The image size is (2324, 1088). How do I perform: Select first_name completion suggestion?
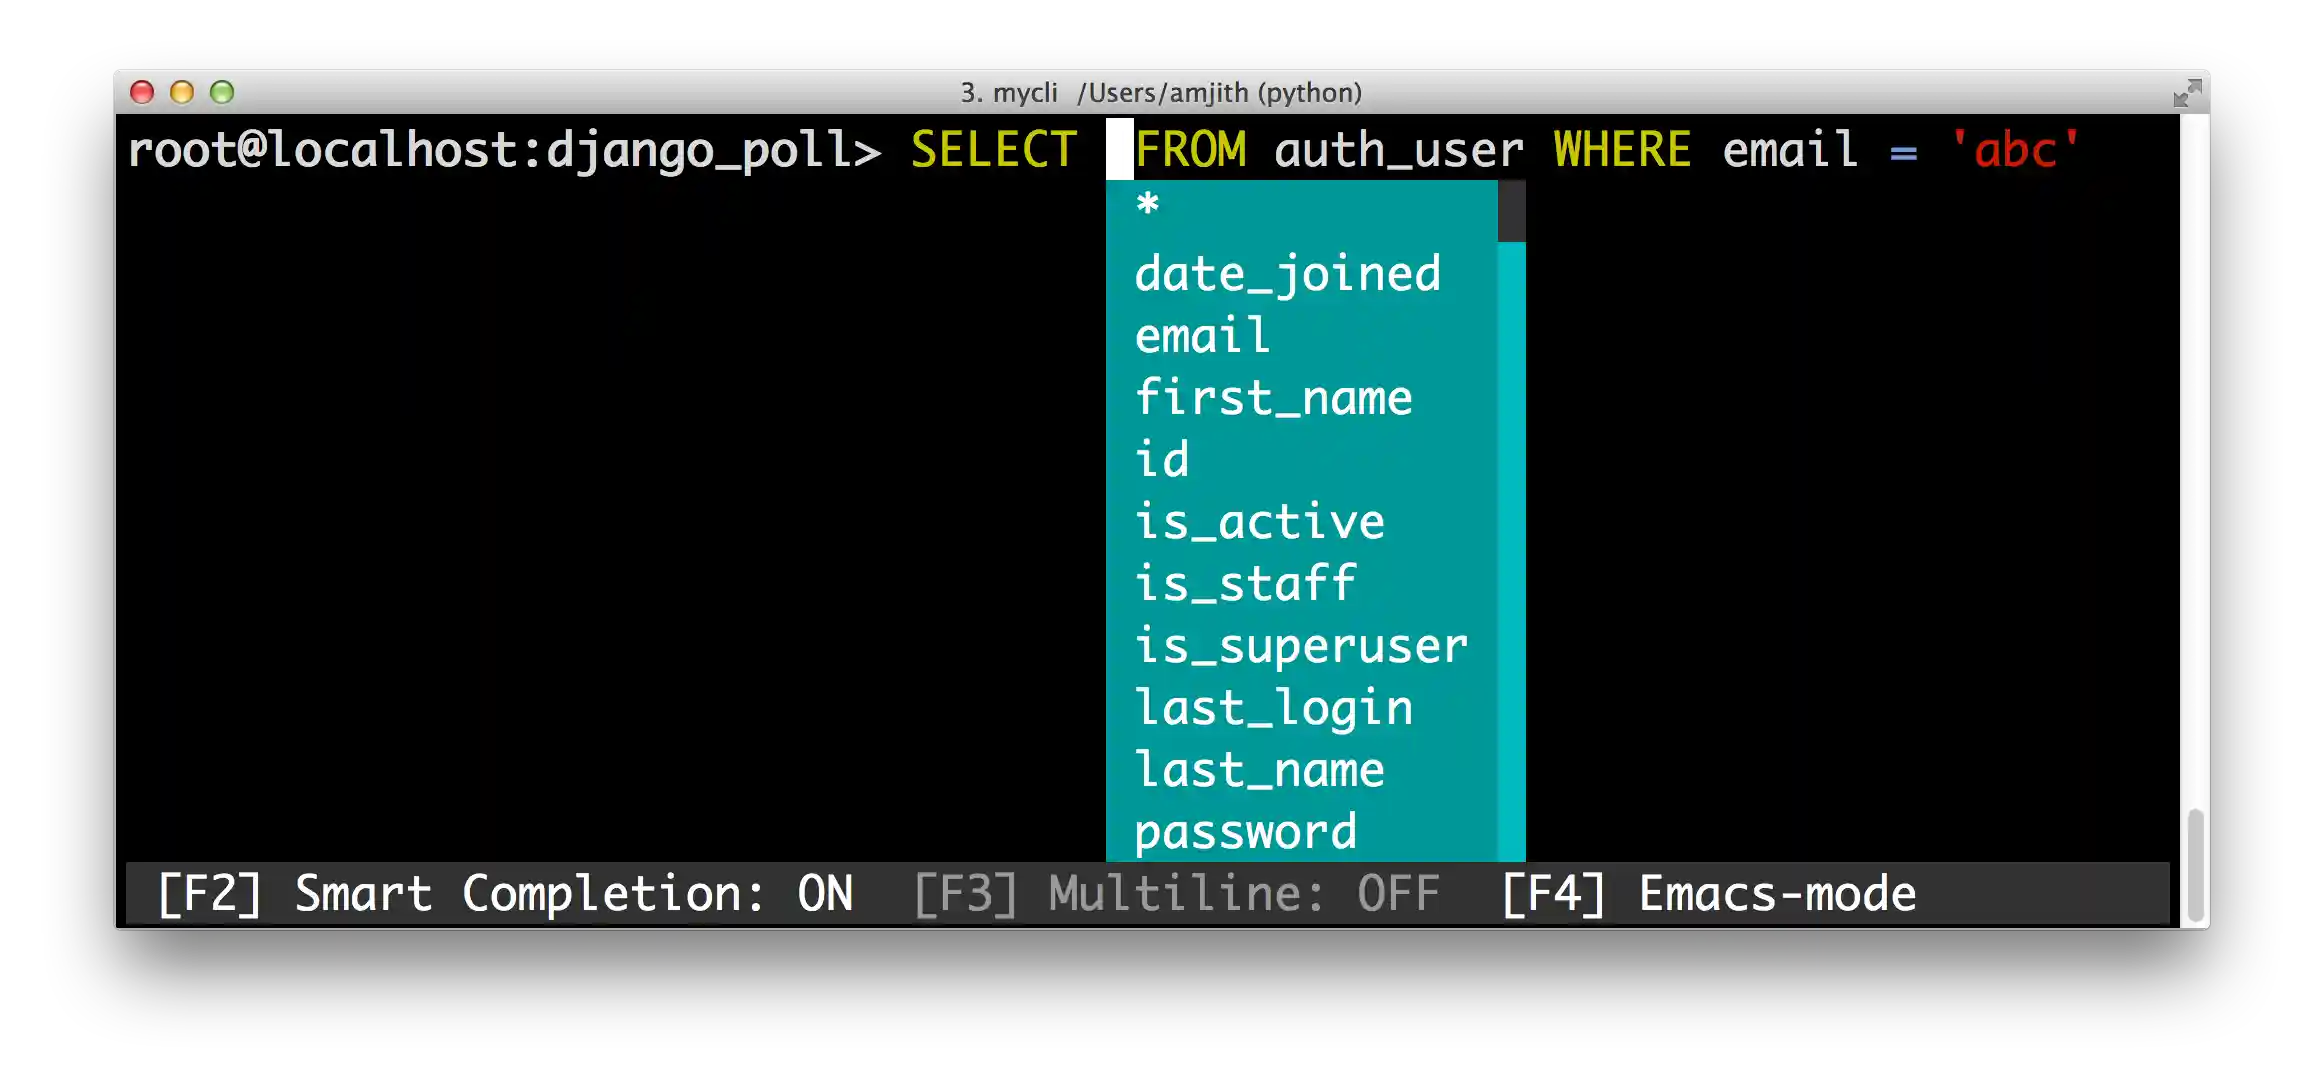(x=1273, y=398)
